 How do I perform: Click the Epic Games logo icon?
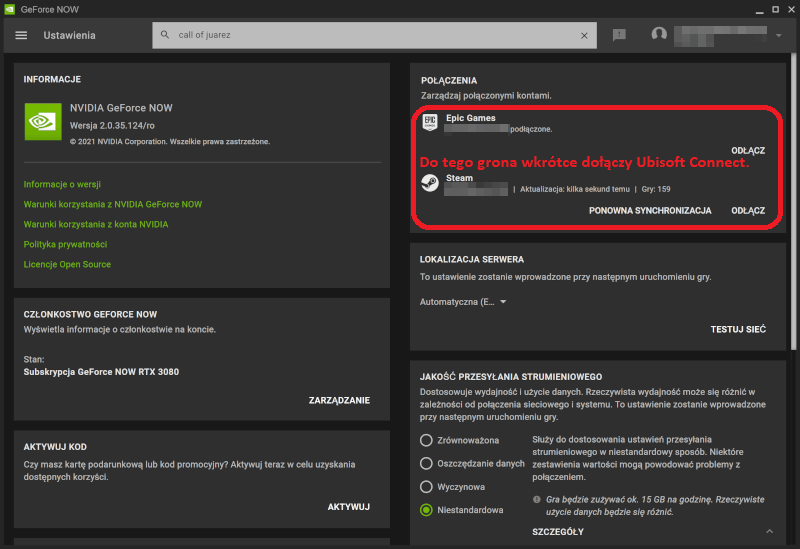[x=430, y=122]
